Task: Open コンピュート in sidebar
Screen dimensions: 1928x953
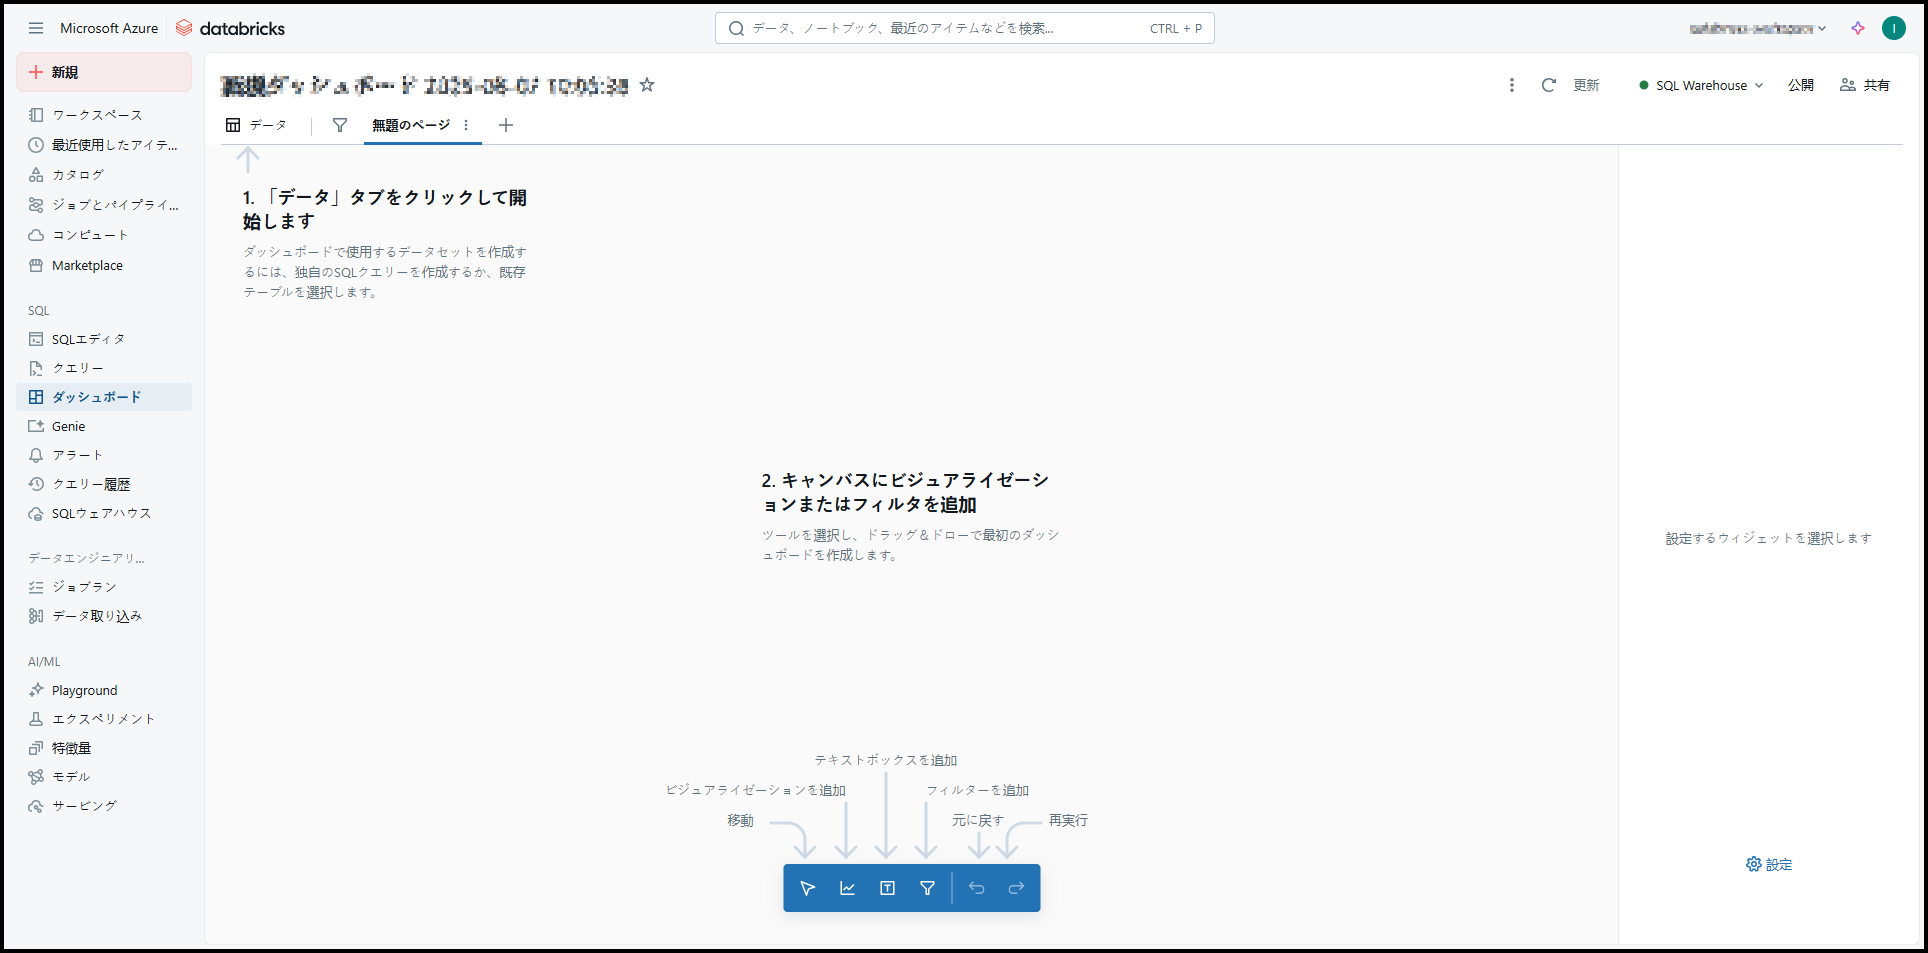Action: click(x=104, y=235)
